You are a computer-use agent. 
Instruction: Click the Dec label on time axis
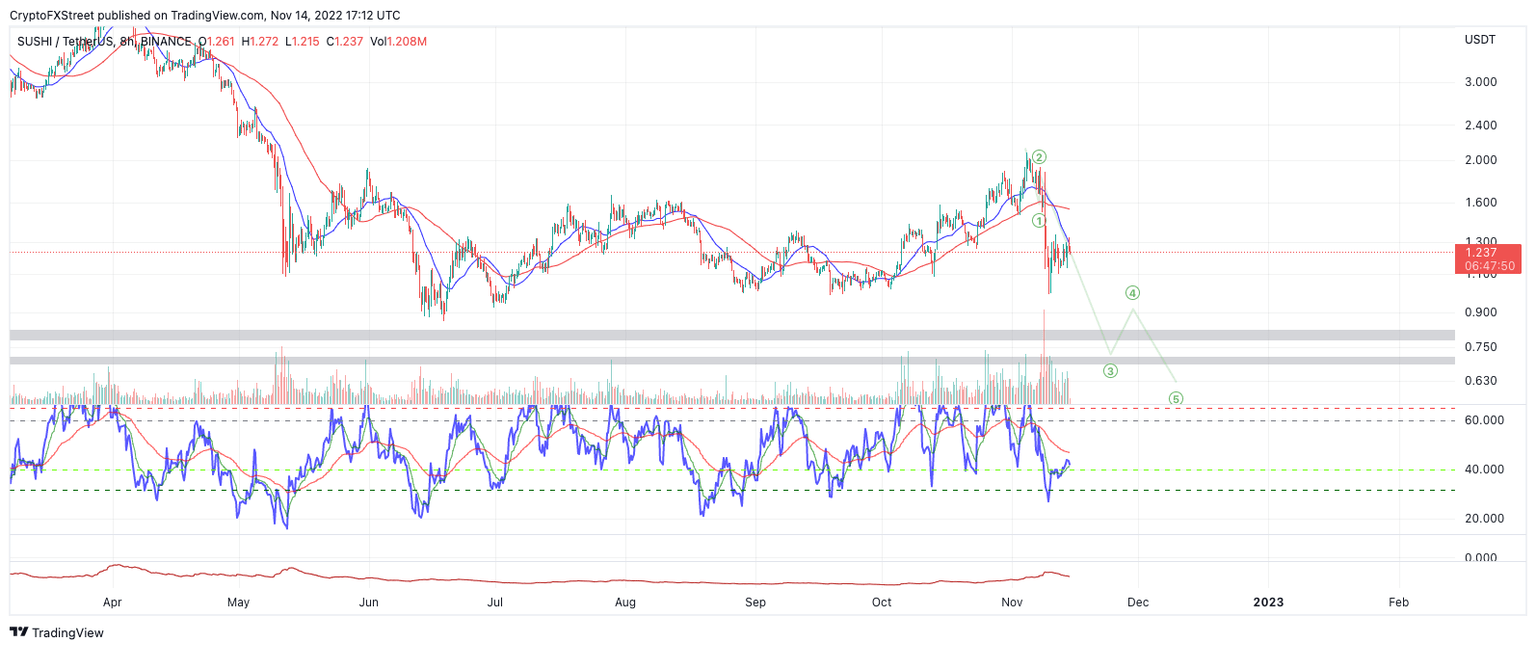coord(1137,602)
